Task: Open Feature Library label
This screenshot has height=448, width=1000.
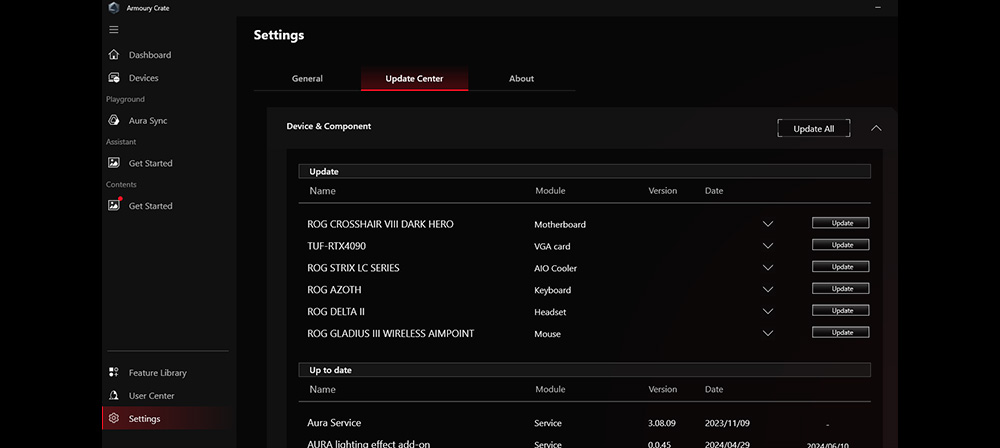Action: (x=158, y=373)
